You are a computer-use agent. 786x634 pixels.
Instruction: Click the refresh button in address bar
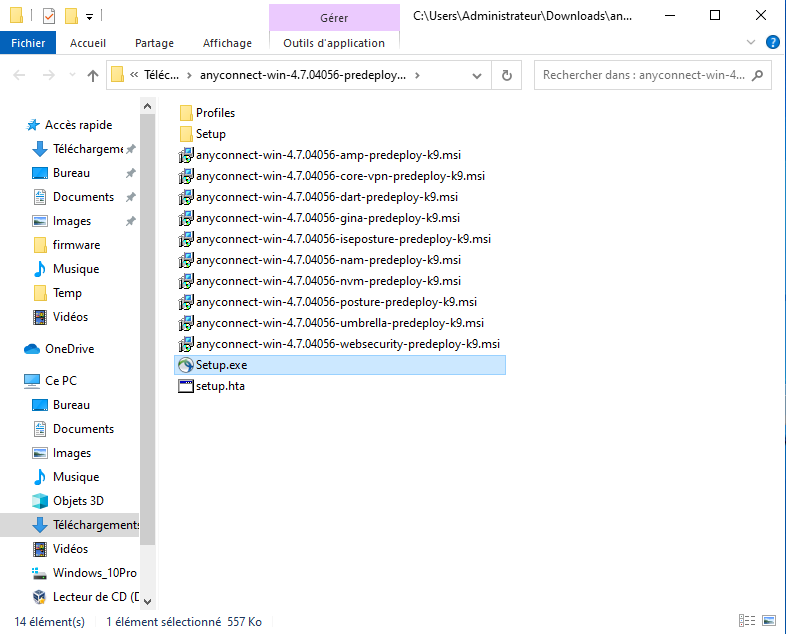(x=507, y=75)
